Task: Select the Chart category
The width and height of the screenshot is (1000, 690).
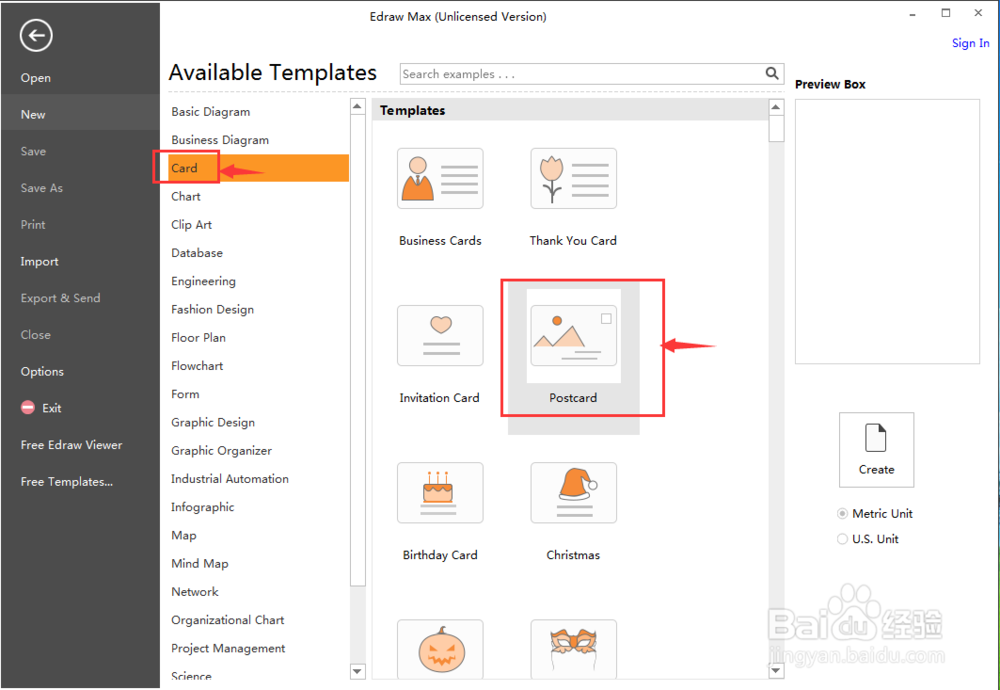Action: [x=186, y=196]
